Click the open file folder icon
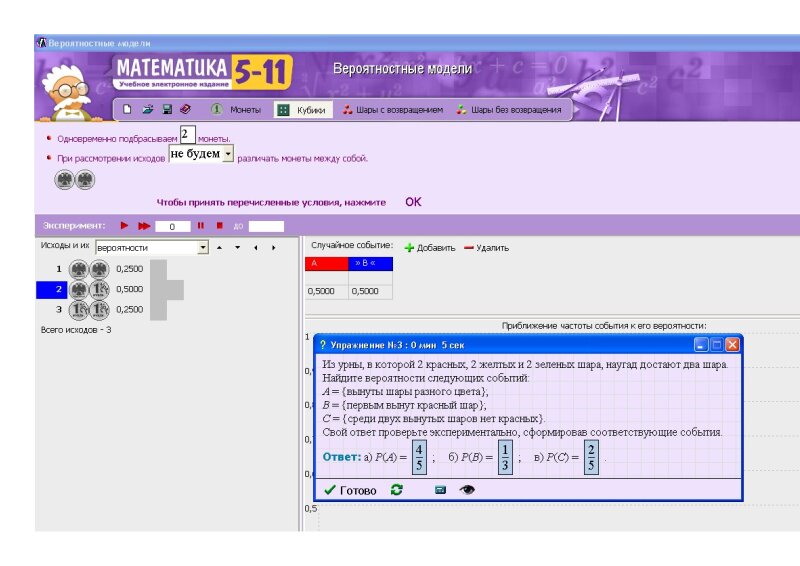800x566 pixels. tap(148, 109)
